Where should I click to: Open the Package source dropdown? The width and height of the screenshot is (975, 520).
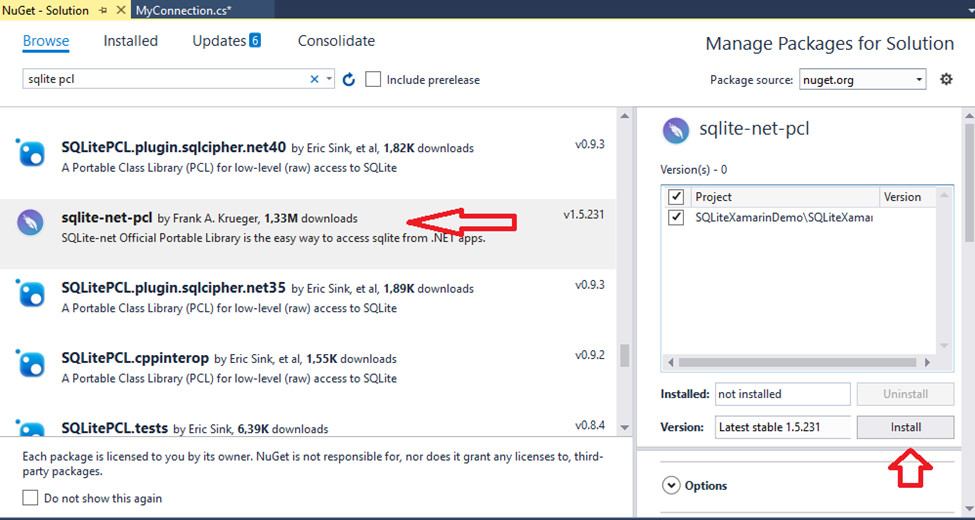[862, 80]
